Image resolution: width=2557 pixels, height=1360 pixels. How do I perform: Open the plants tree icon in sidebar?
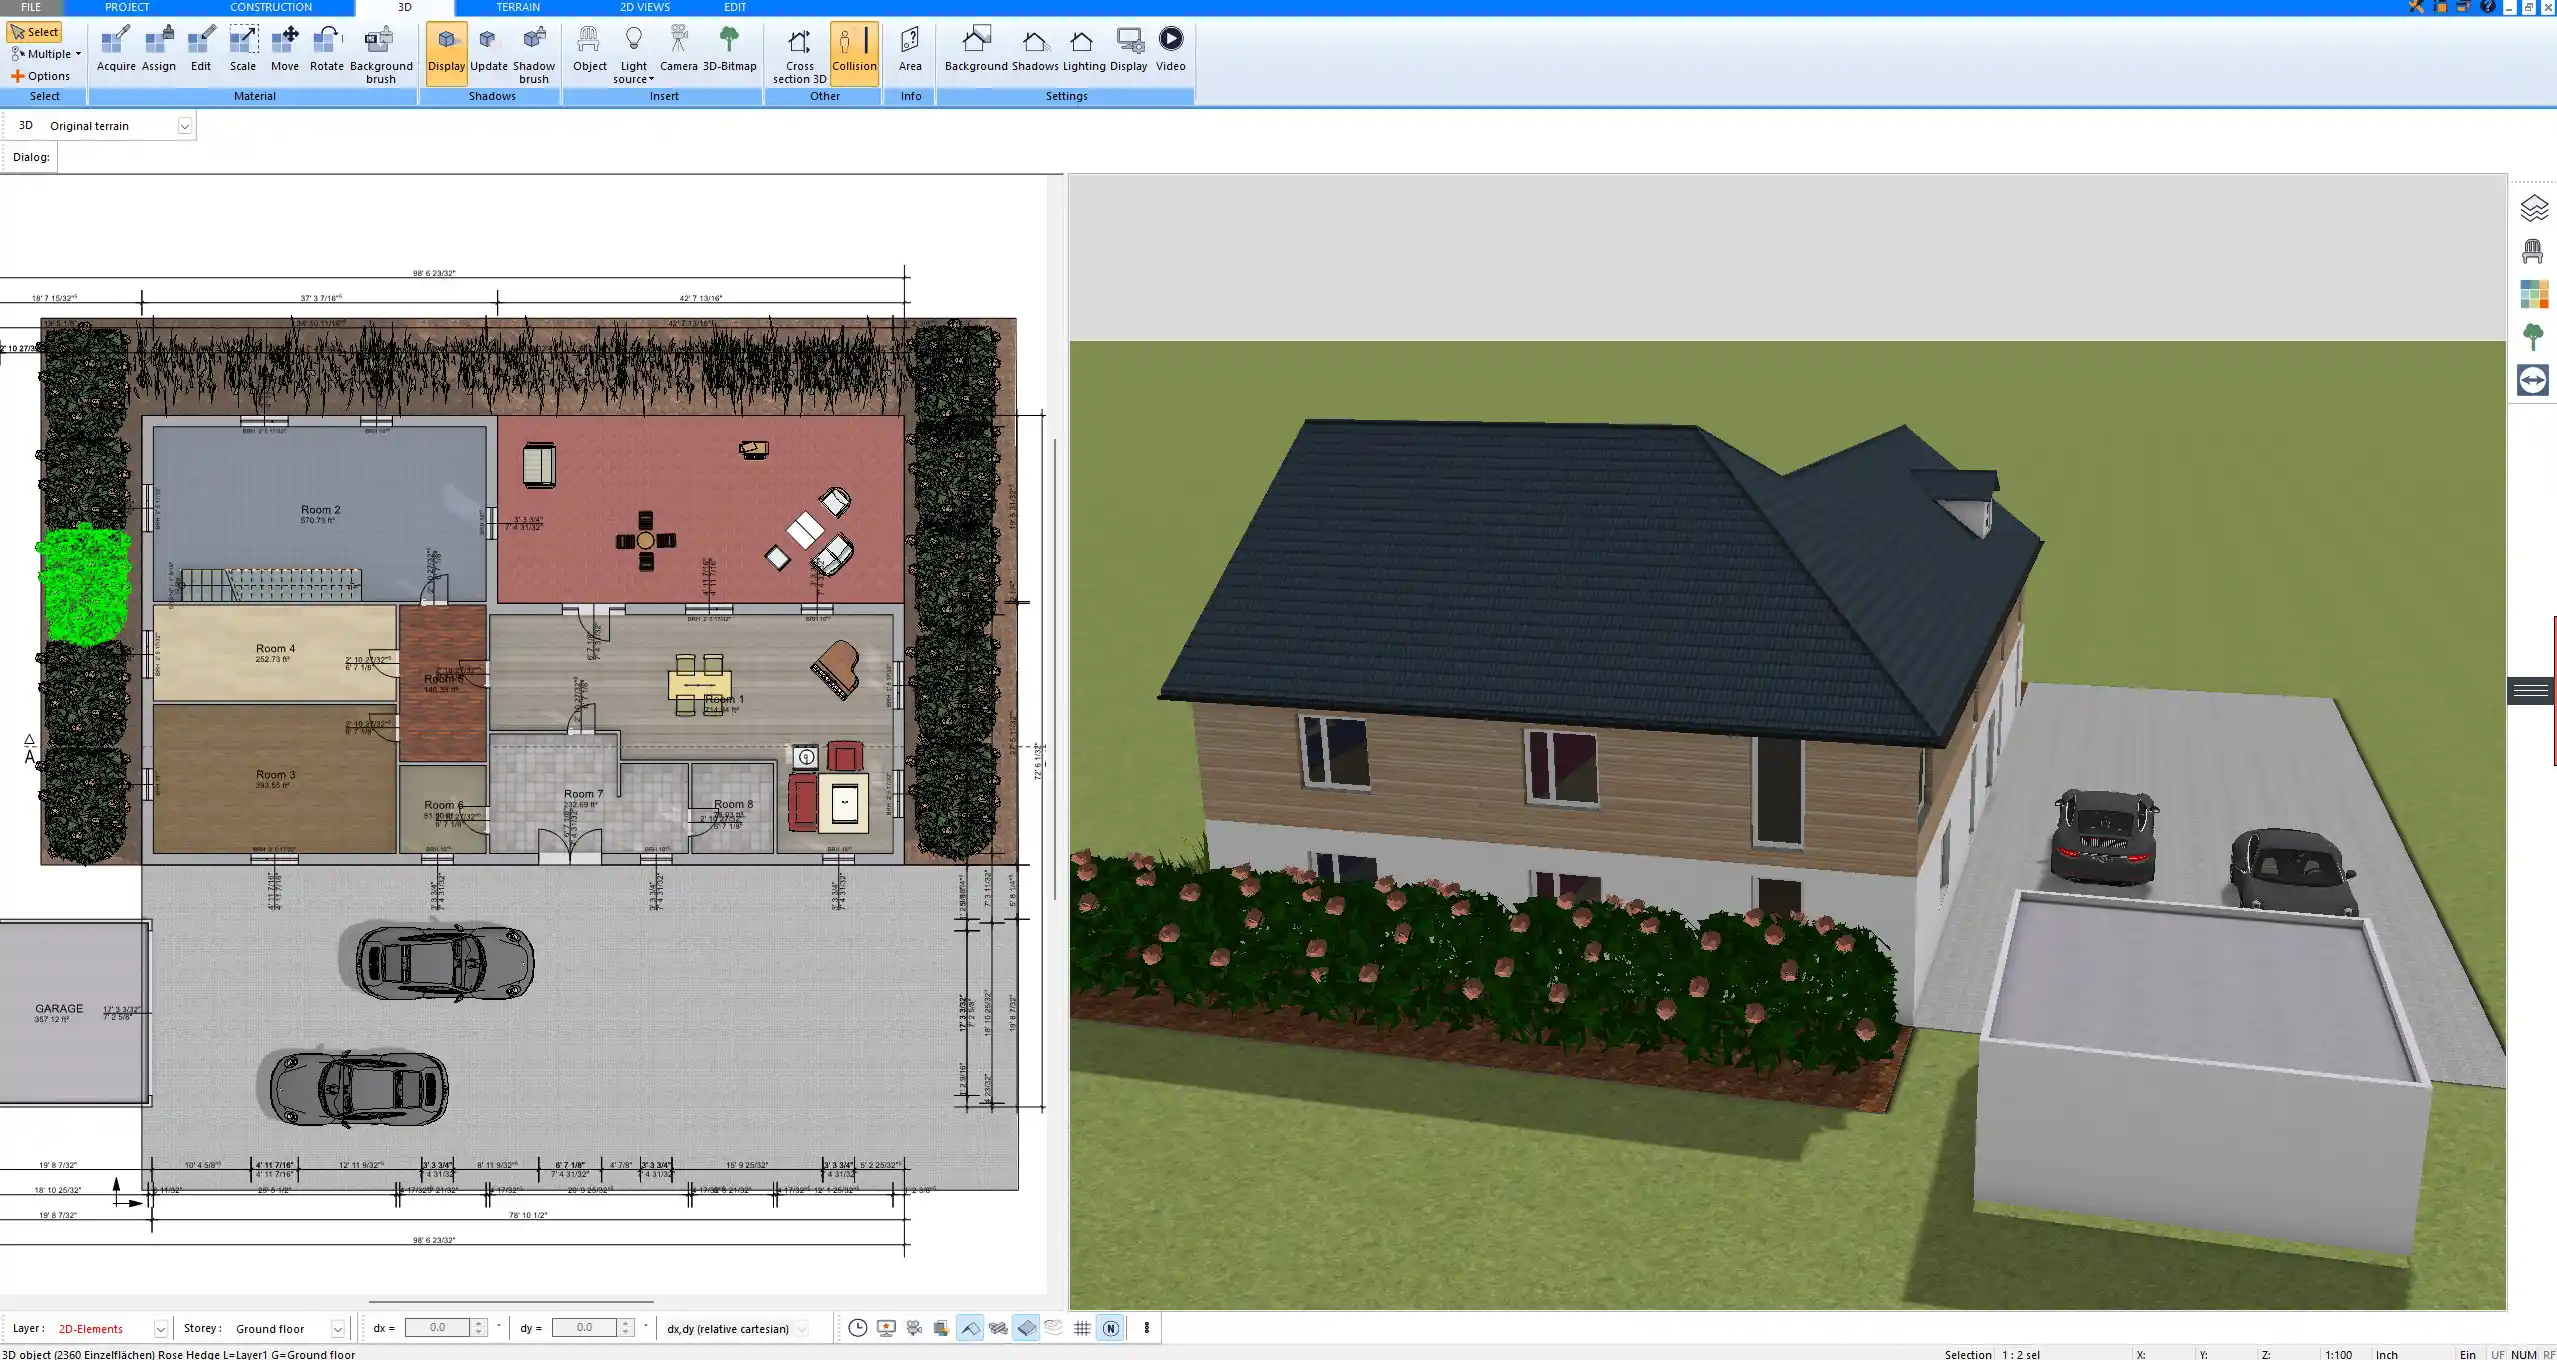pyautogui.click(x=2533, y=337)
